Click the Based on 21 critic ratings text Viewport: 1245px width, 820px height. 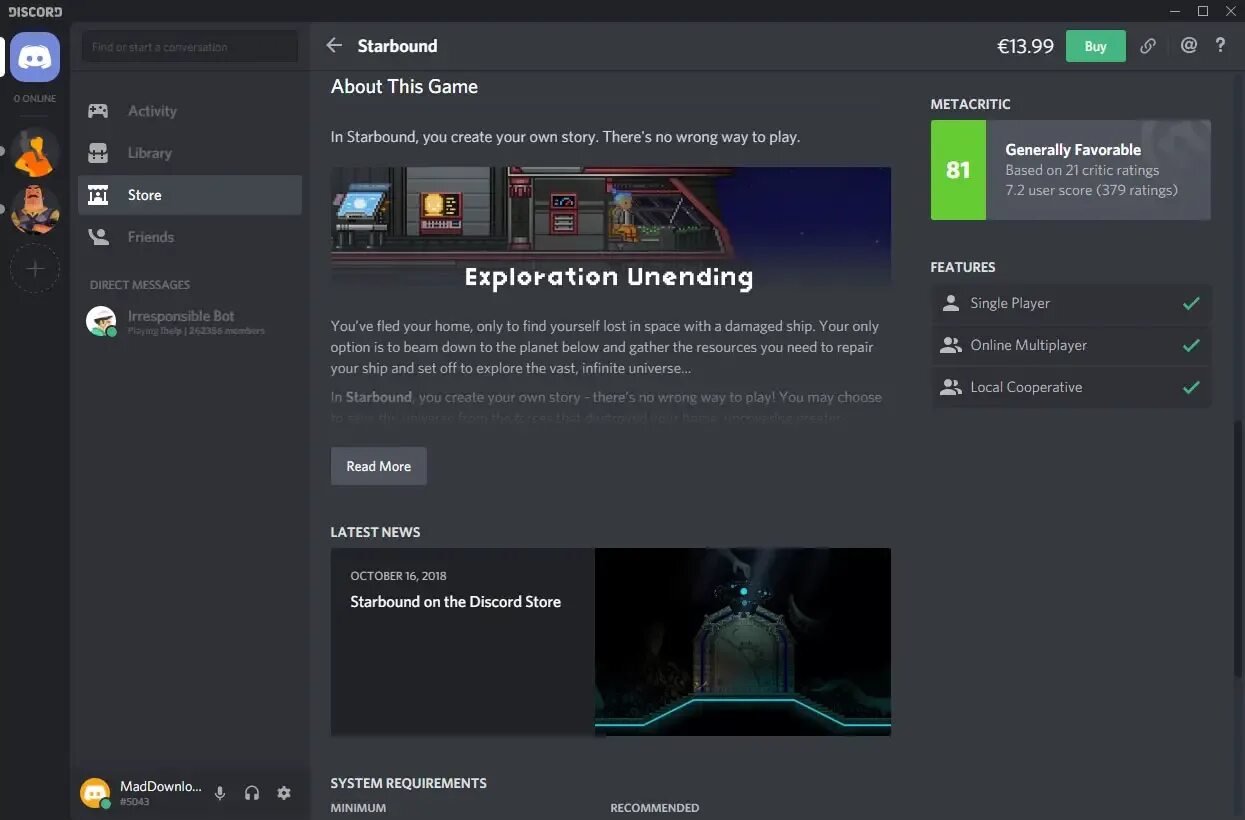[1082, 170]
